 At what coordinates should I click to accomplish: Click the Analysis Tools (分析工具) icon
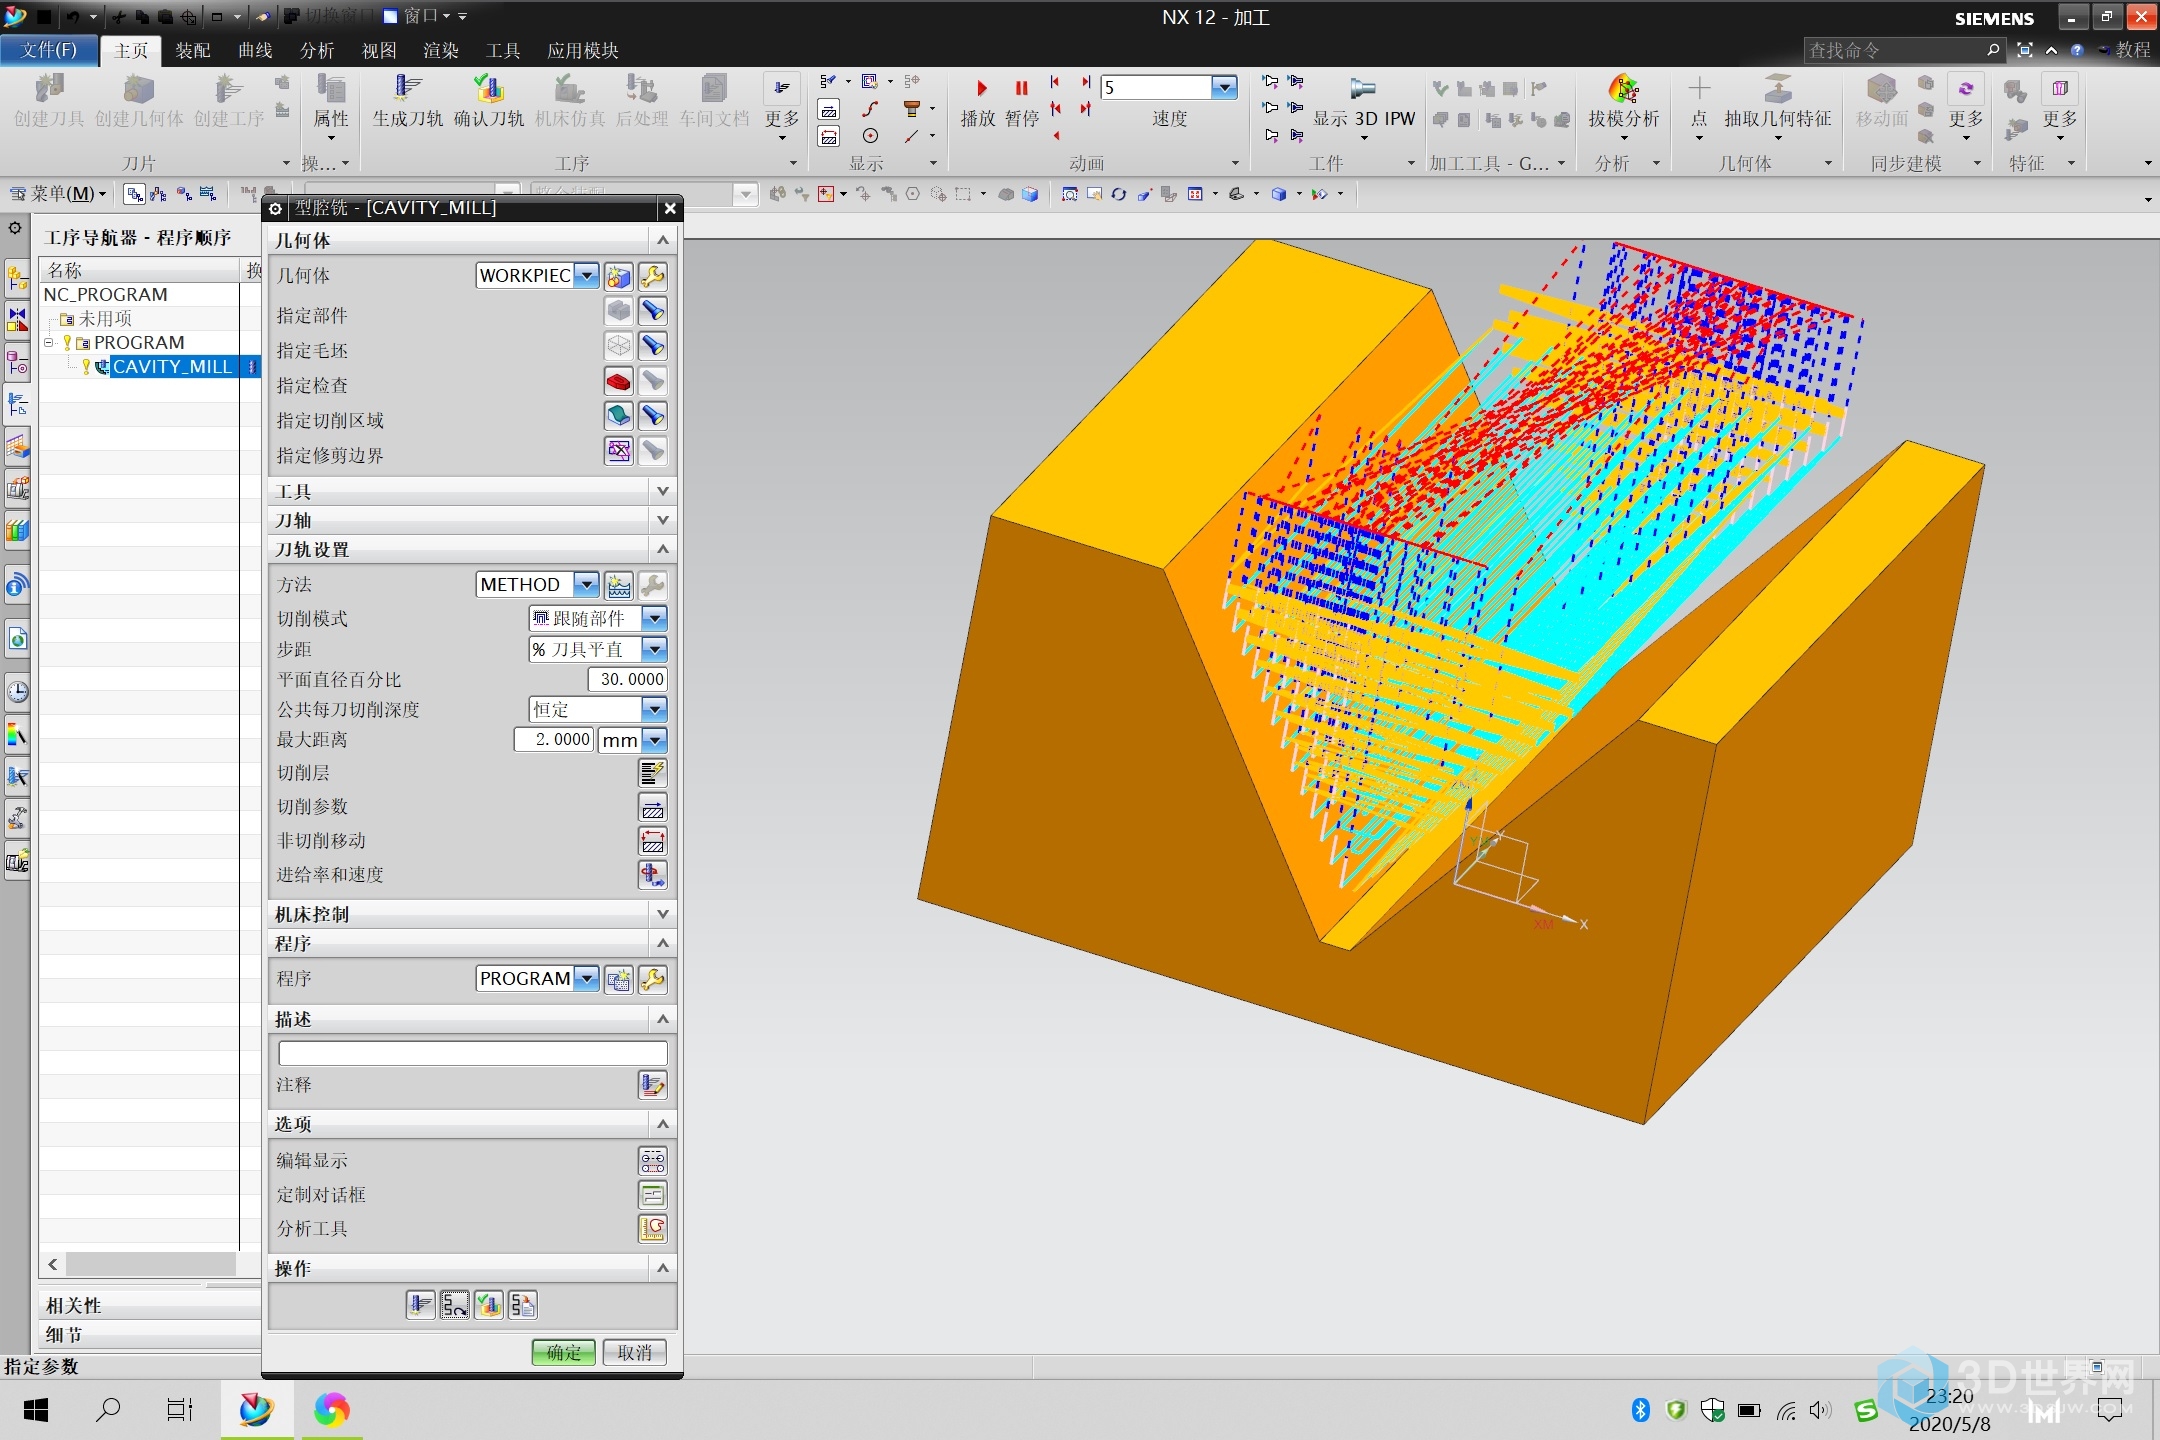653,1229
